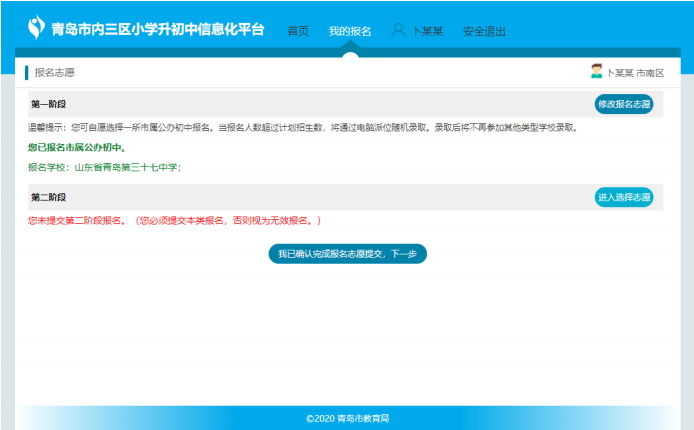Click 我已确认完成报名志愿提交,下一步 button
Viewport: 694px width, 430px height.
tap(348, 254)
